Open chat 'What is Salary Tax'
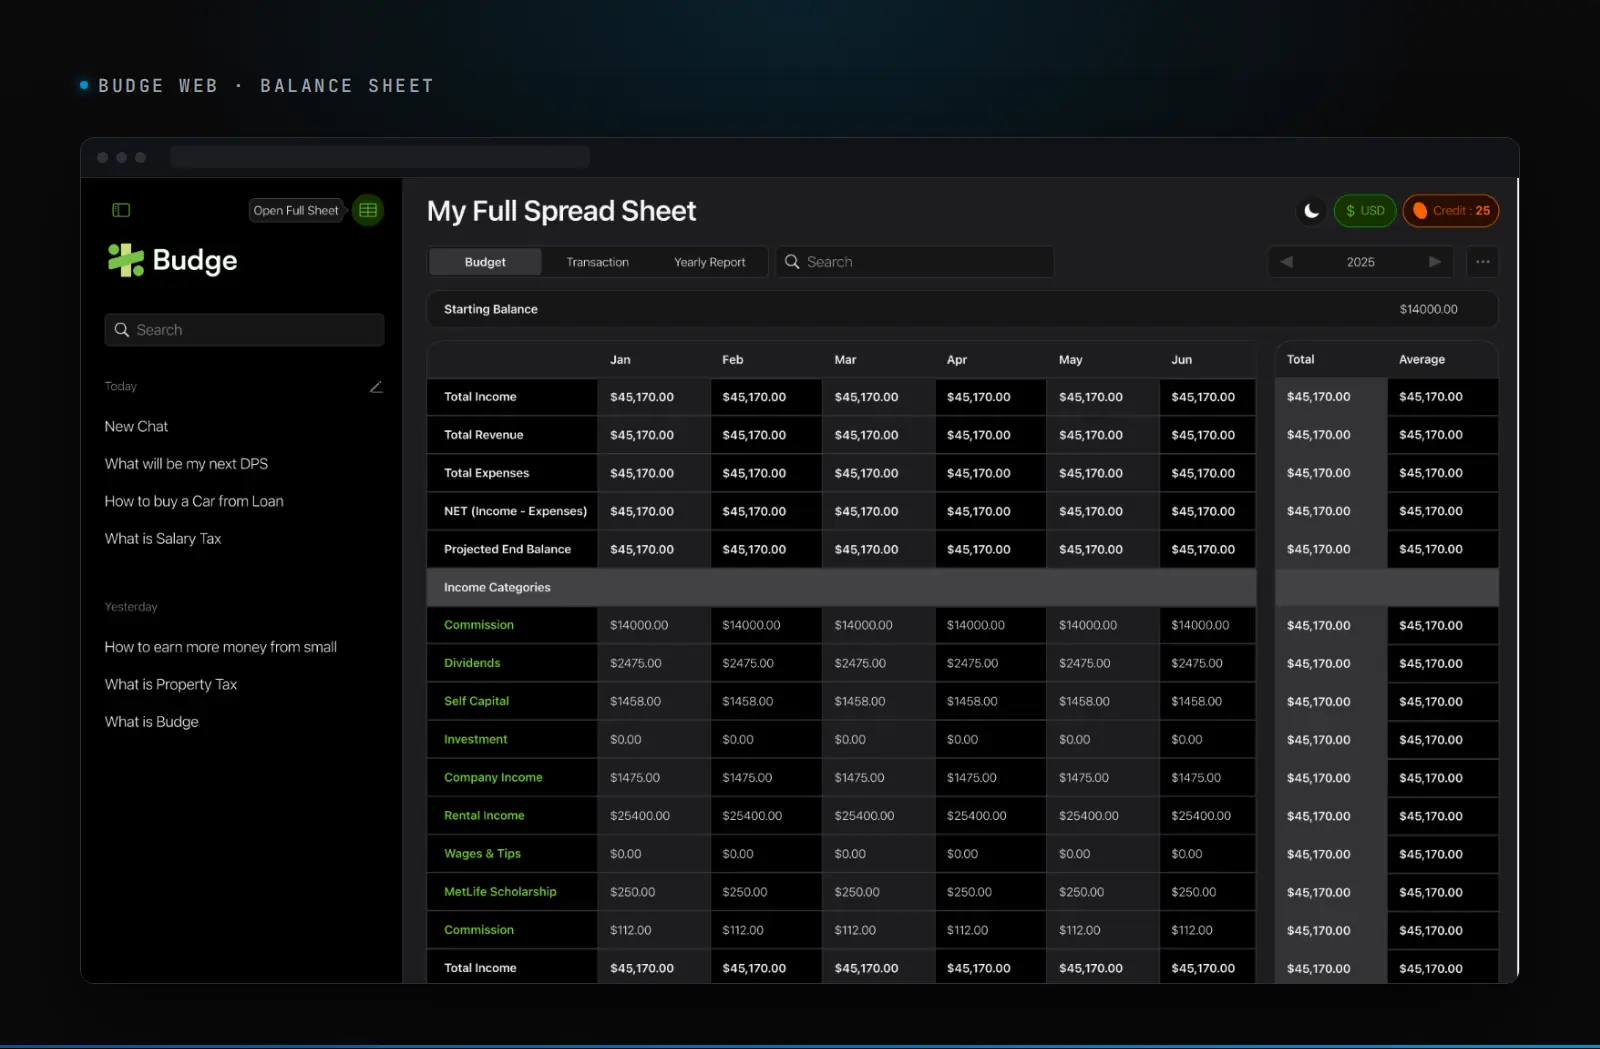 point(163,539)
